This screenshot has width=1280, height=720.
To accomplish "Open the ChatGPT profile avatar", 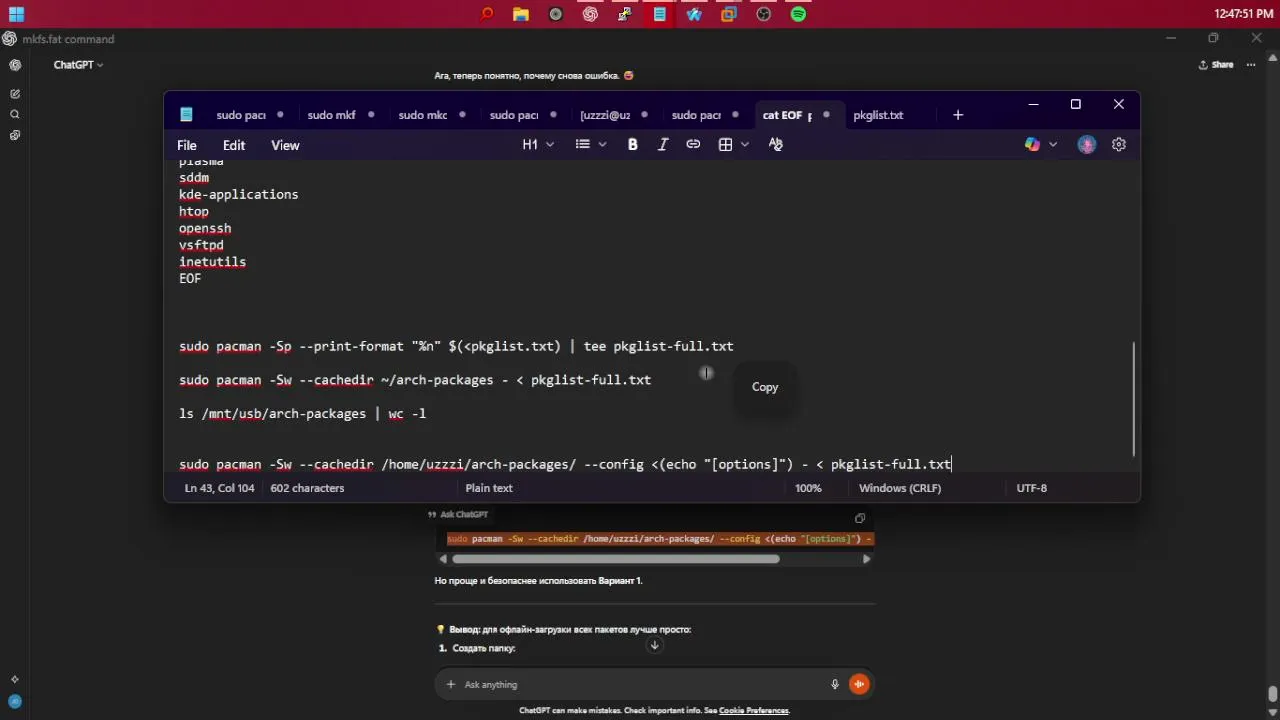I will point(15,701).
